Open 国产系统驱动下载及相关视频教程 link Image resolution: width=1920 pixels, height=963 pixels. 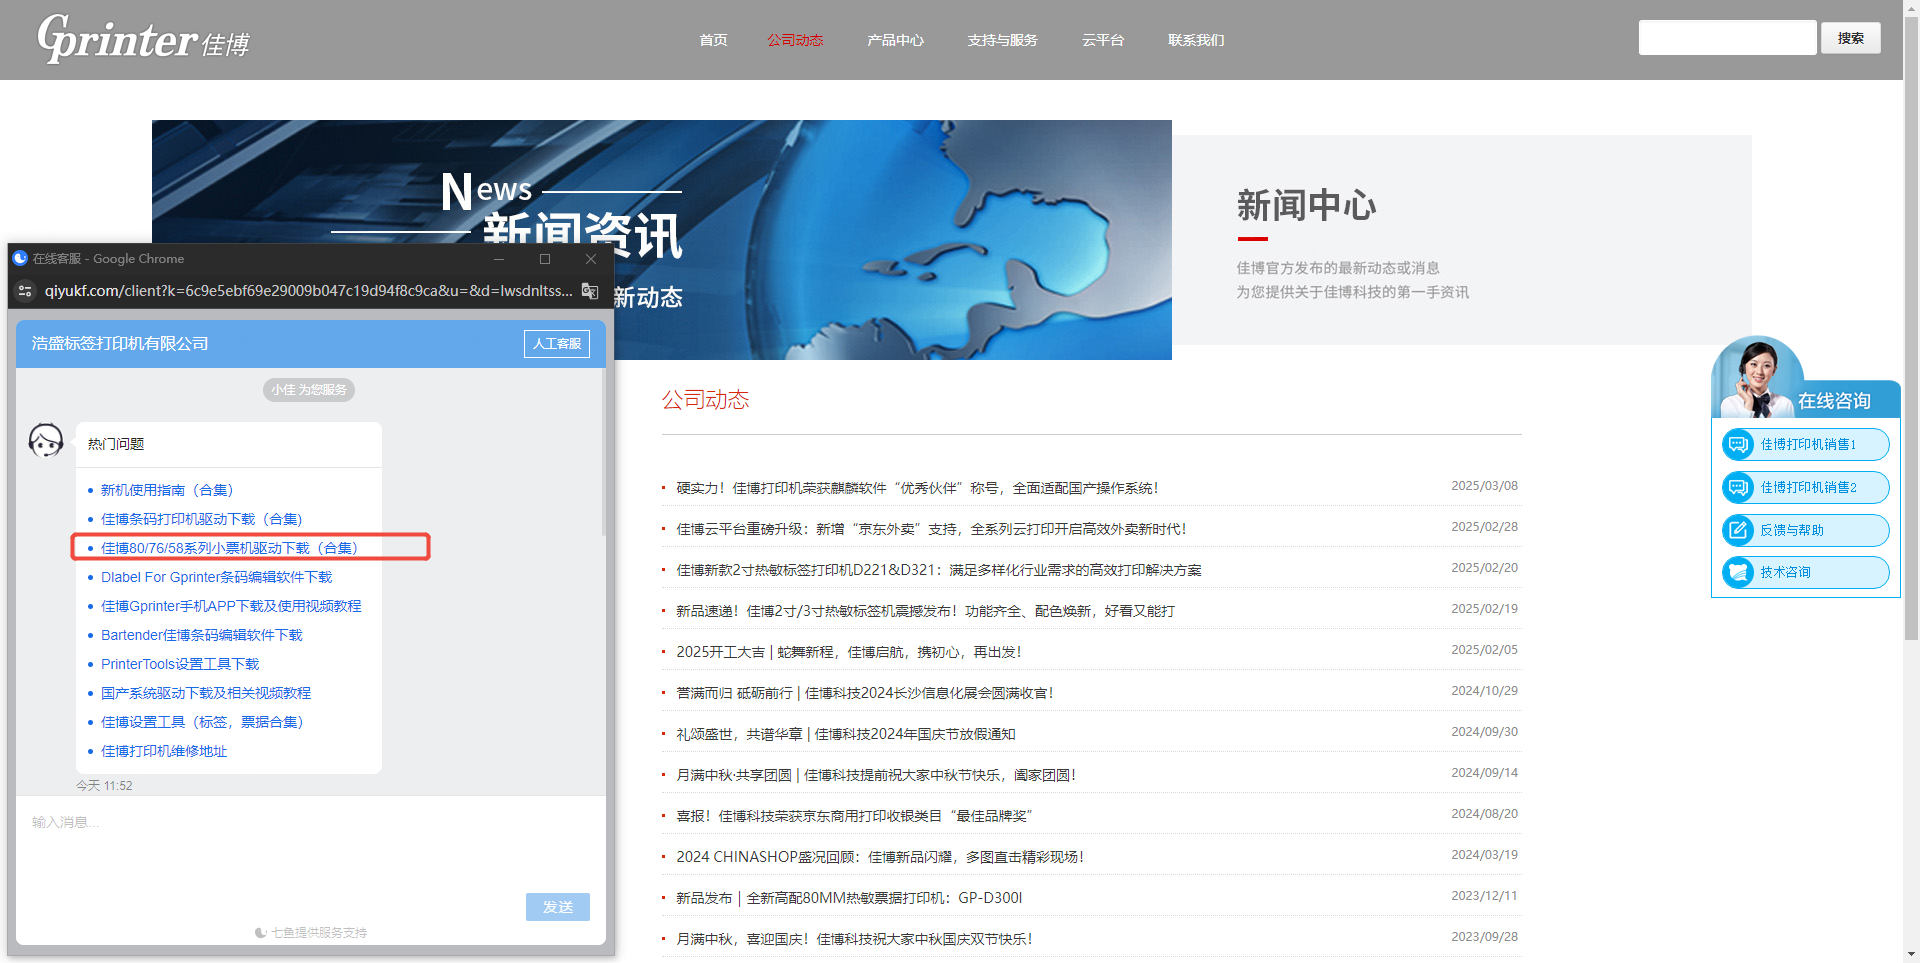[x=206, y=693]
